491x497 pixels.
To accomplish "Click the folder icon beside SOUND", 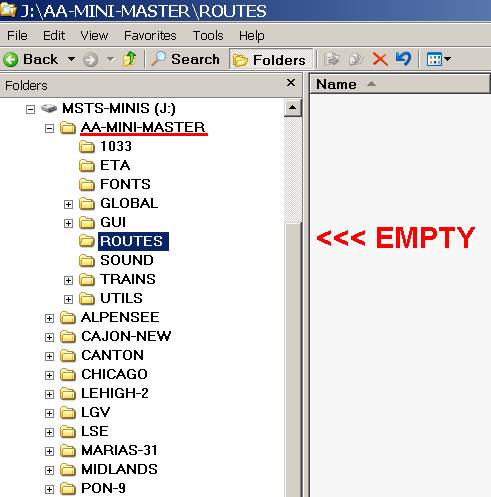I will point(87,260).
